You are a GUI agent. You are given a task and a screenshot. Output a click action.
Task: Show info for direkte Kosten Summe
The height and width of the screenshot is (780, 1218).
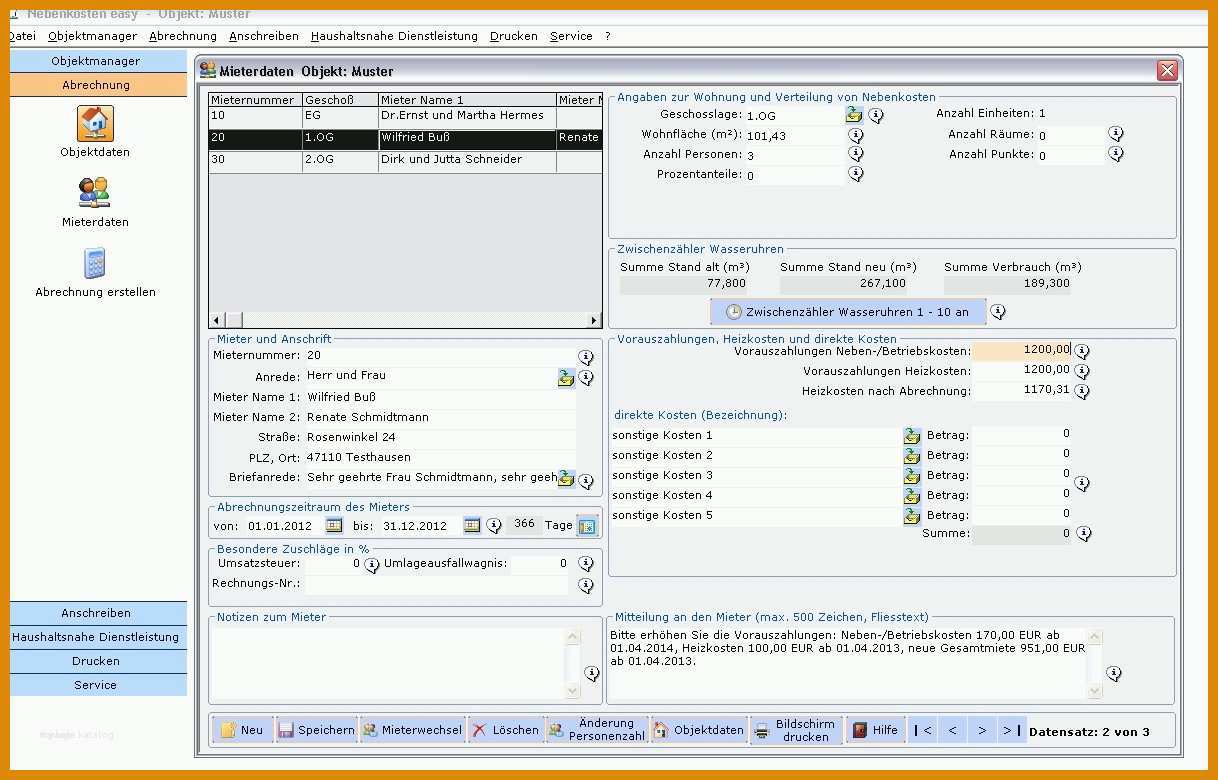pyautogui.click(x=1083, y=534)
